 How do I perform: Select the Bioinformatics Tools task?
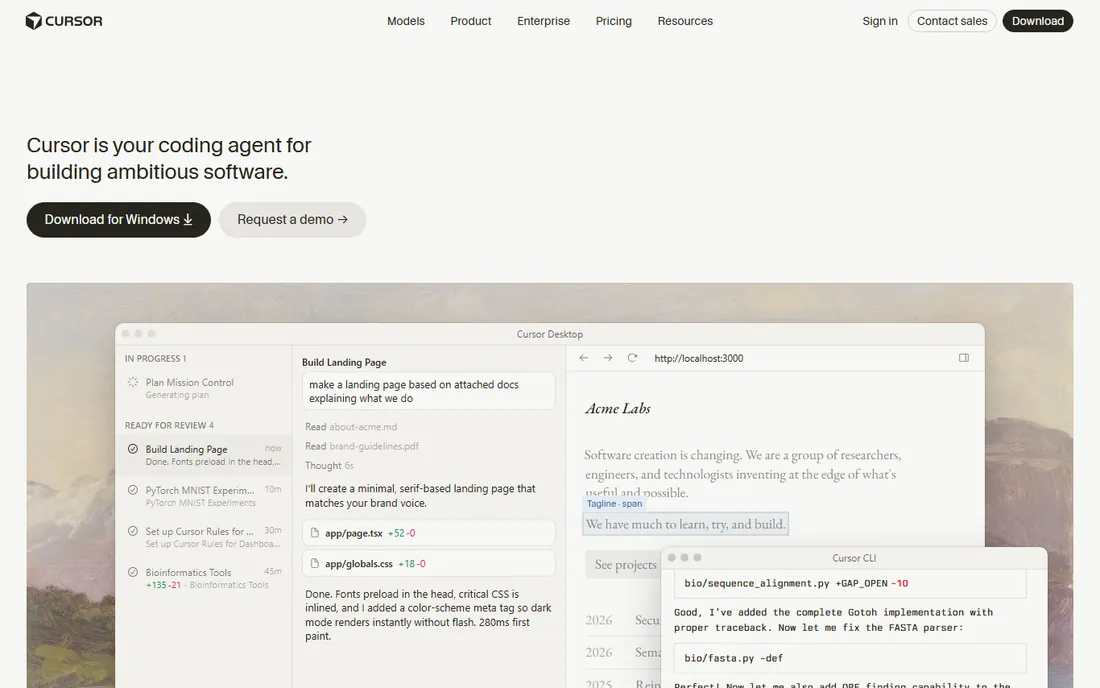point(203,578)
